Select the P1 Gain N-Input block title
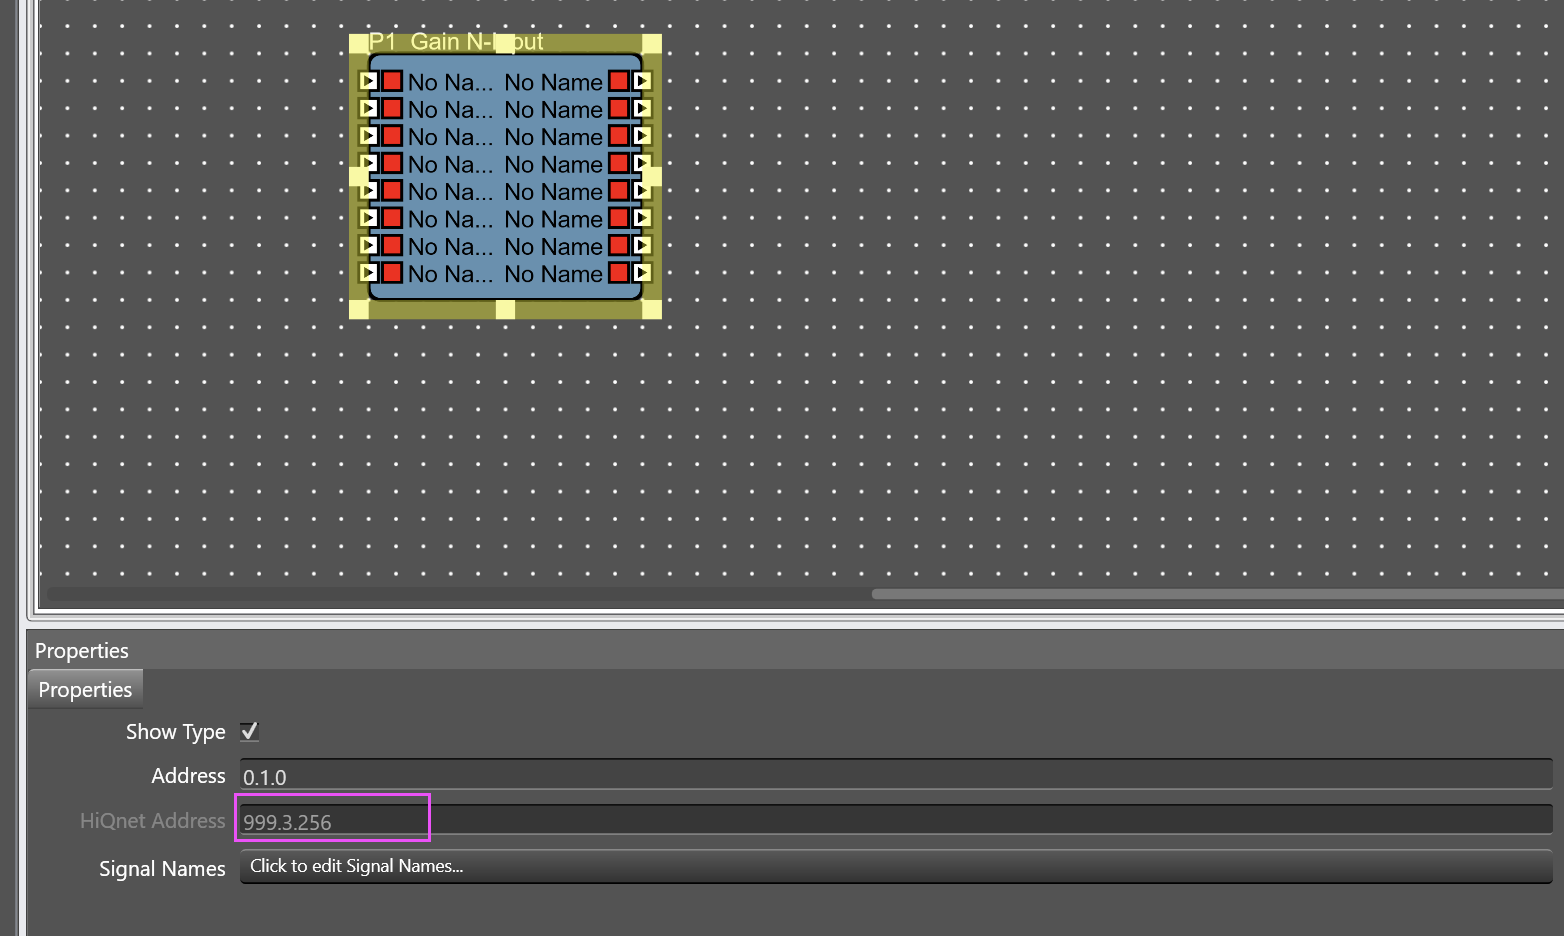 point(455,42)
